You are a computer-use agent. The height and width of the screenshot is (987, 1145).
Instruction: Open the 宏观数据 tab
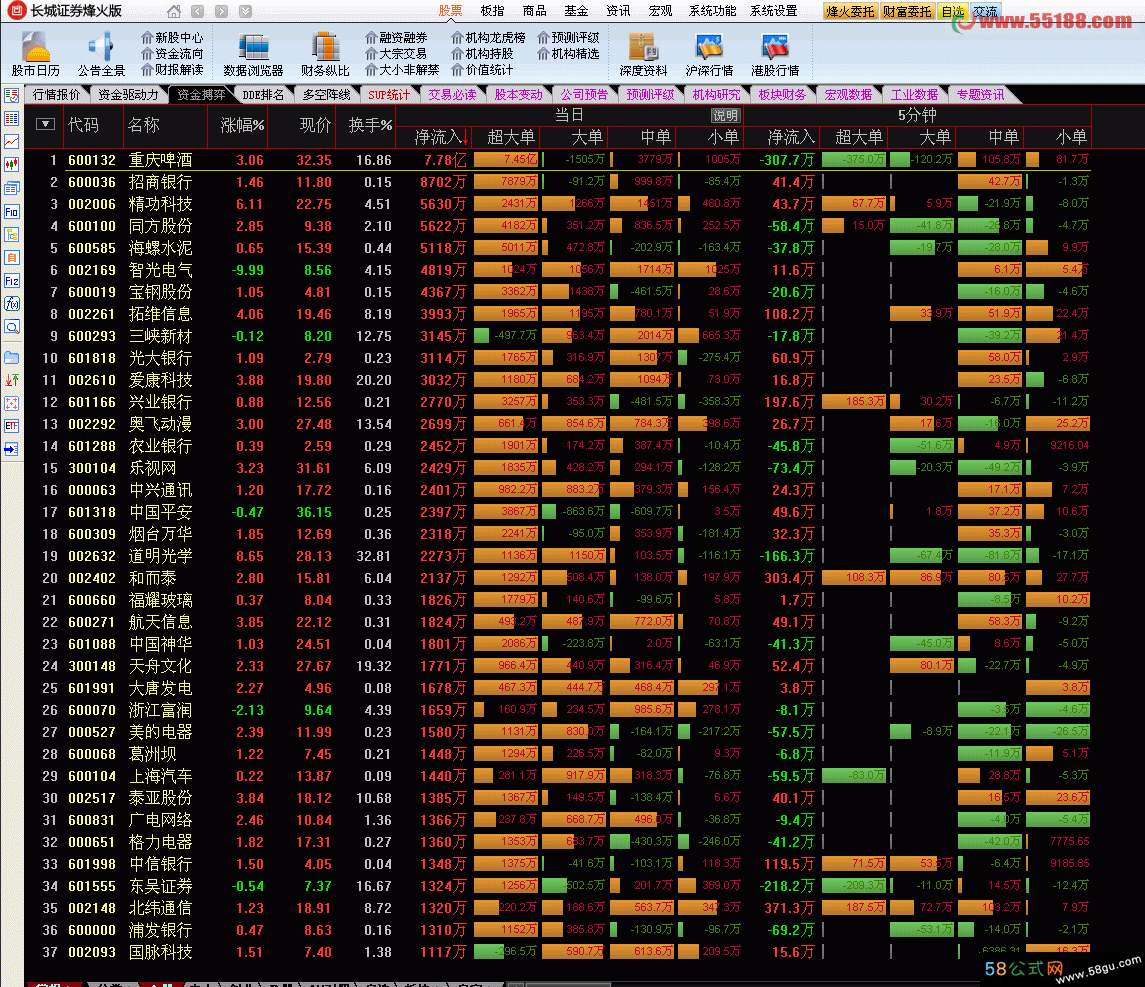(849, 95)
